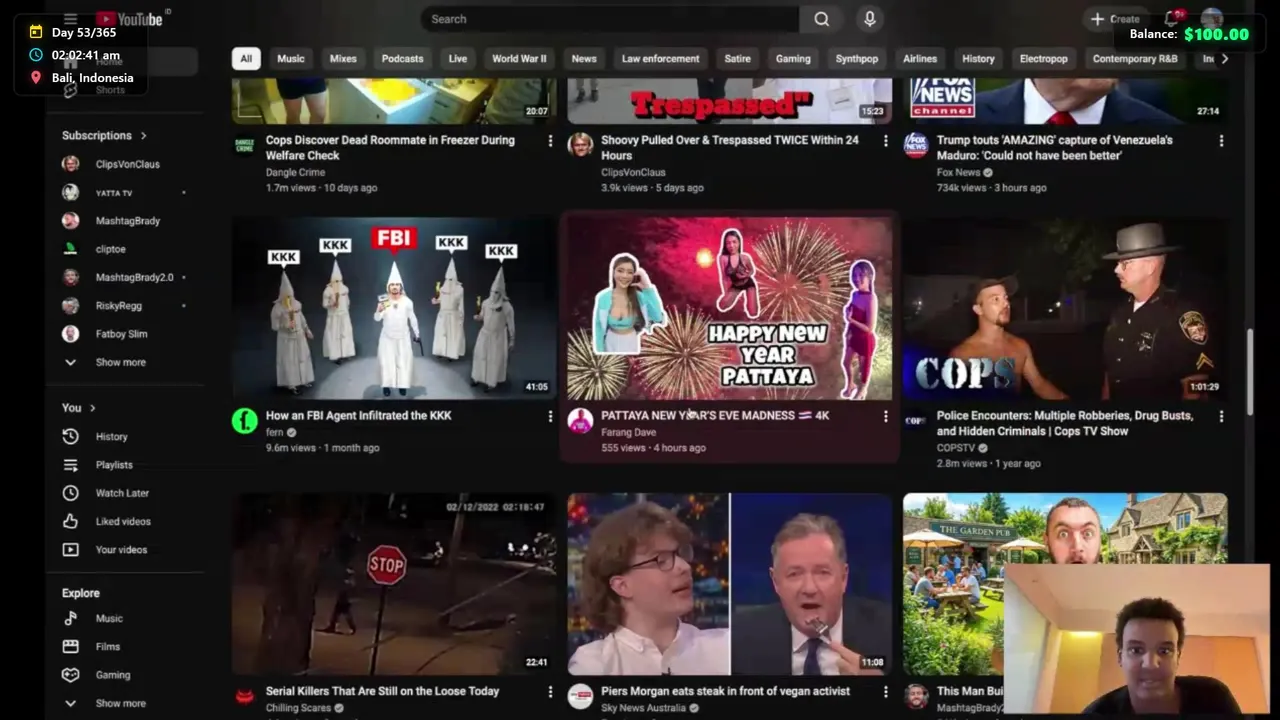
Task: Open options for Shoovy Pulled Over video
Action: [885, 141]
